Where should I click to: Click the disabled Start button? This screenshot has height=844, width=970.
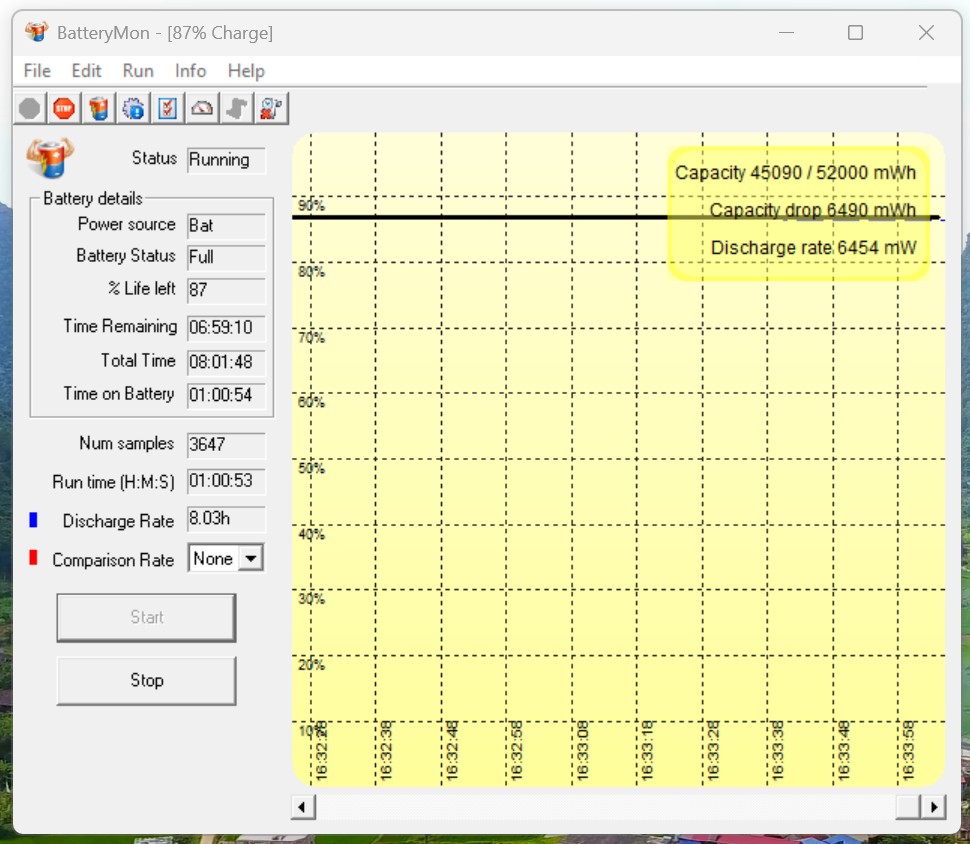pos(146,617)
